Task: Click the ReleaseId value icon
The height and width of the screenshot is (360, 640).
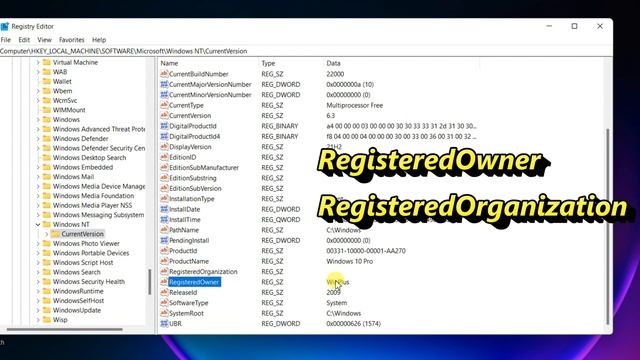Action: pos(164,293)
